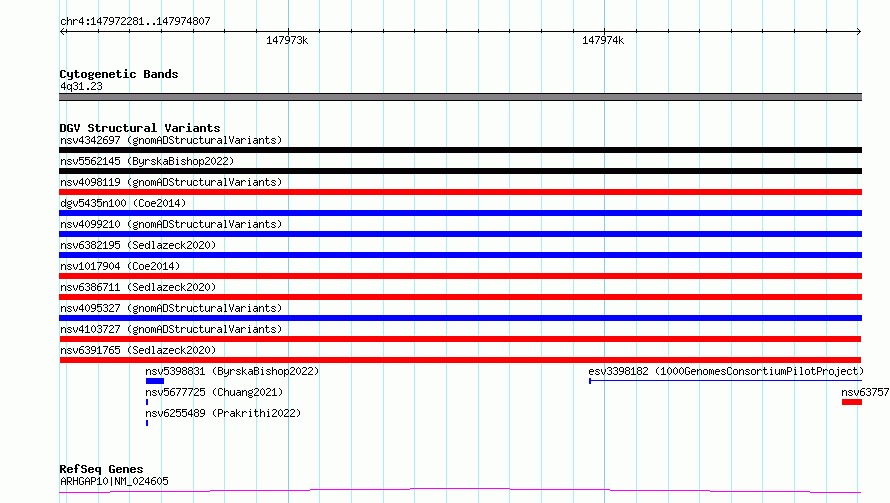This screenshot has width=890, height=503.
Task: Click black bar under nsv5562145
Action: coord(460,171)
